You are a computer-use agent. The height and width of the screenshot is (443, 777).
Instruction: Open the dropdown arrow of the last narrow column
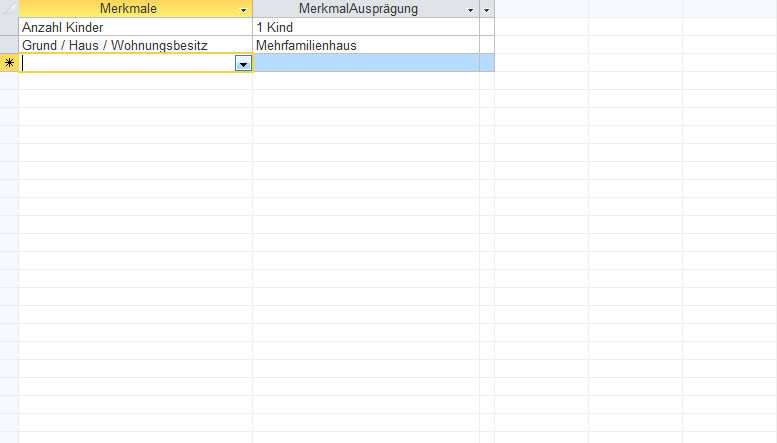point(487,10)
